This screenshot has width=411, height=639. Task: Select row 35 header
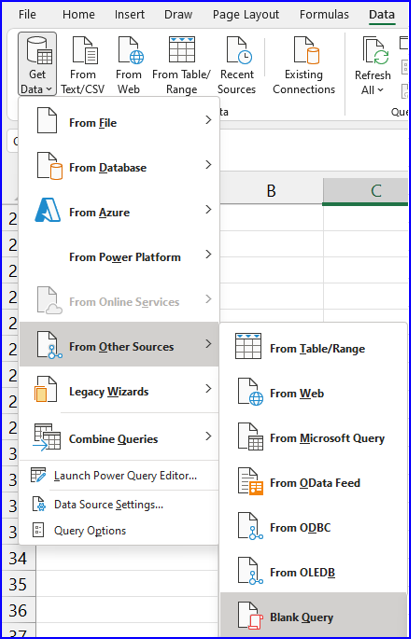tap(18, 585)
